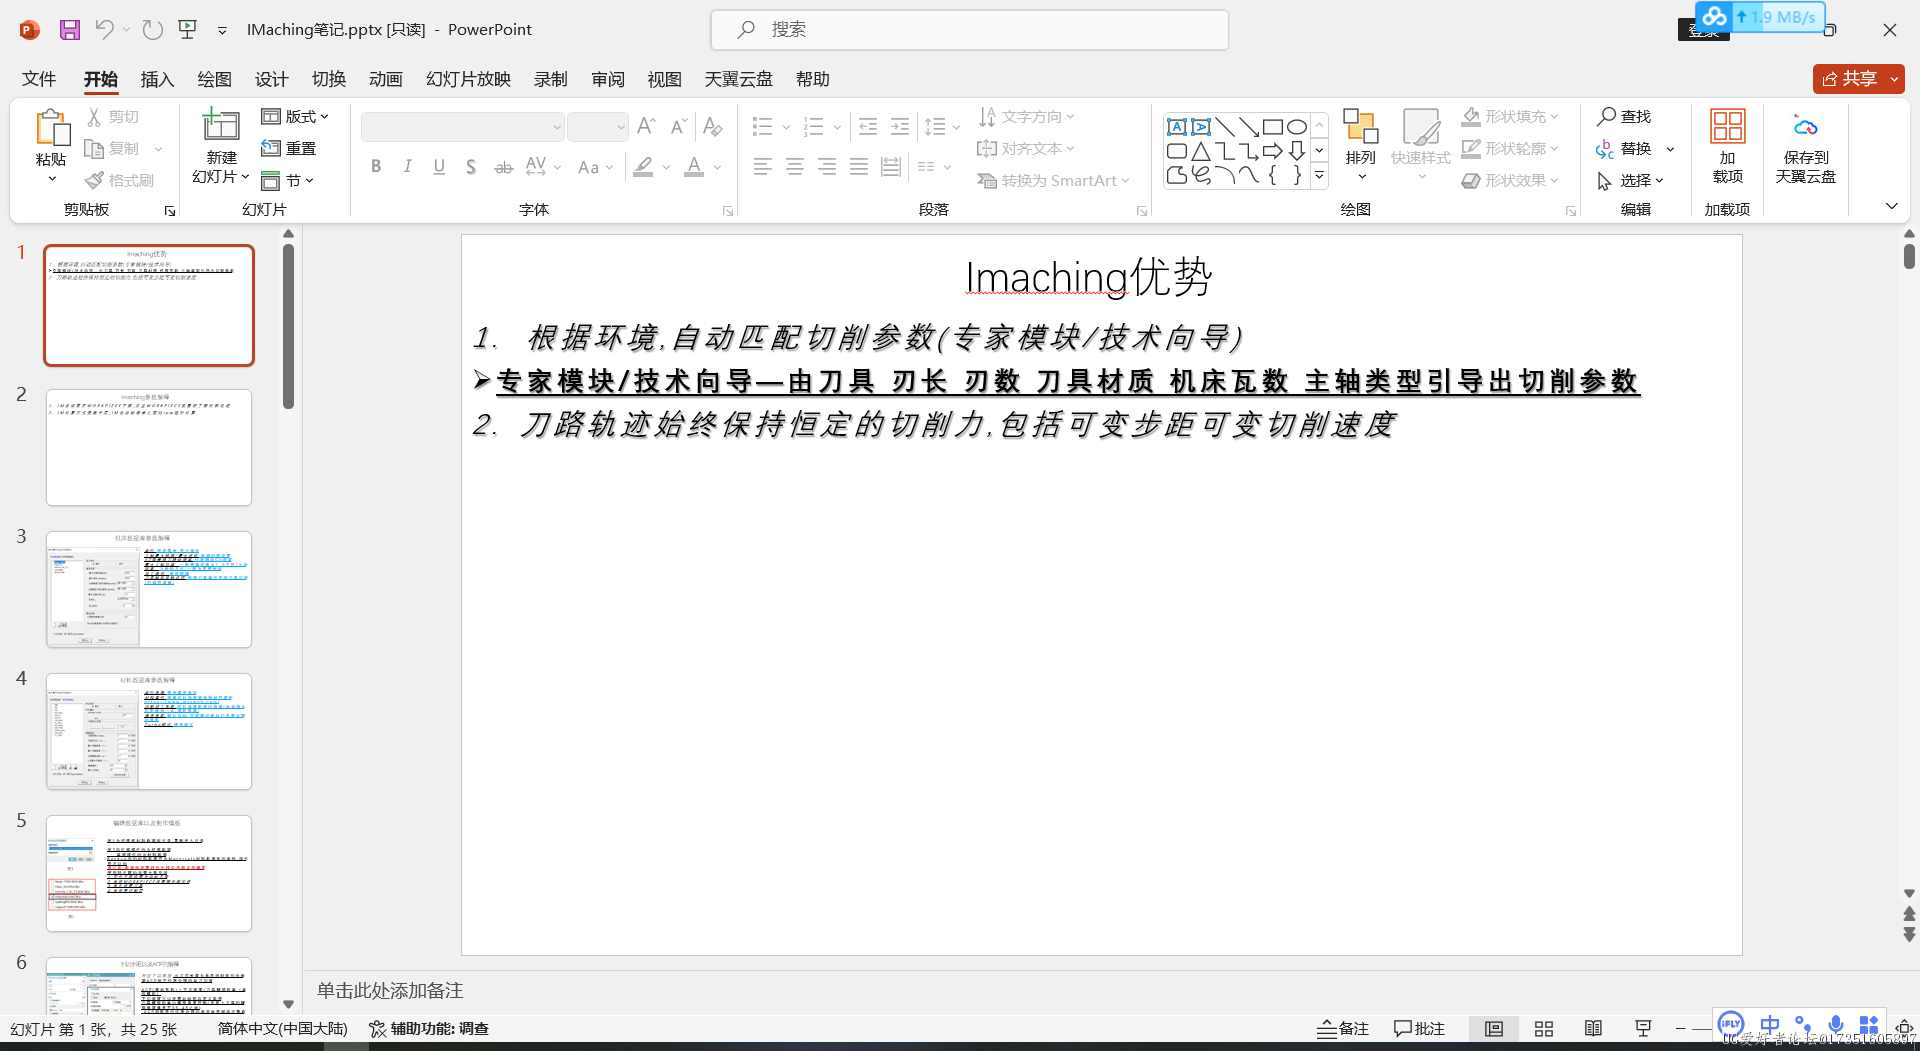Clear all formatting icon
This screenshot has width=1920, height=1051.
712,126
